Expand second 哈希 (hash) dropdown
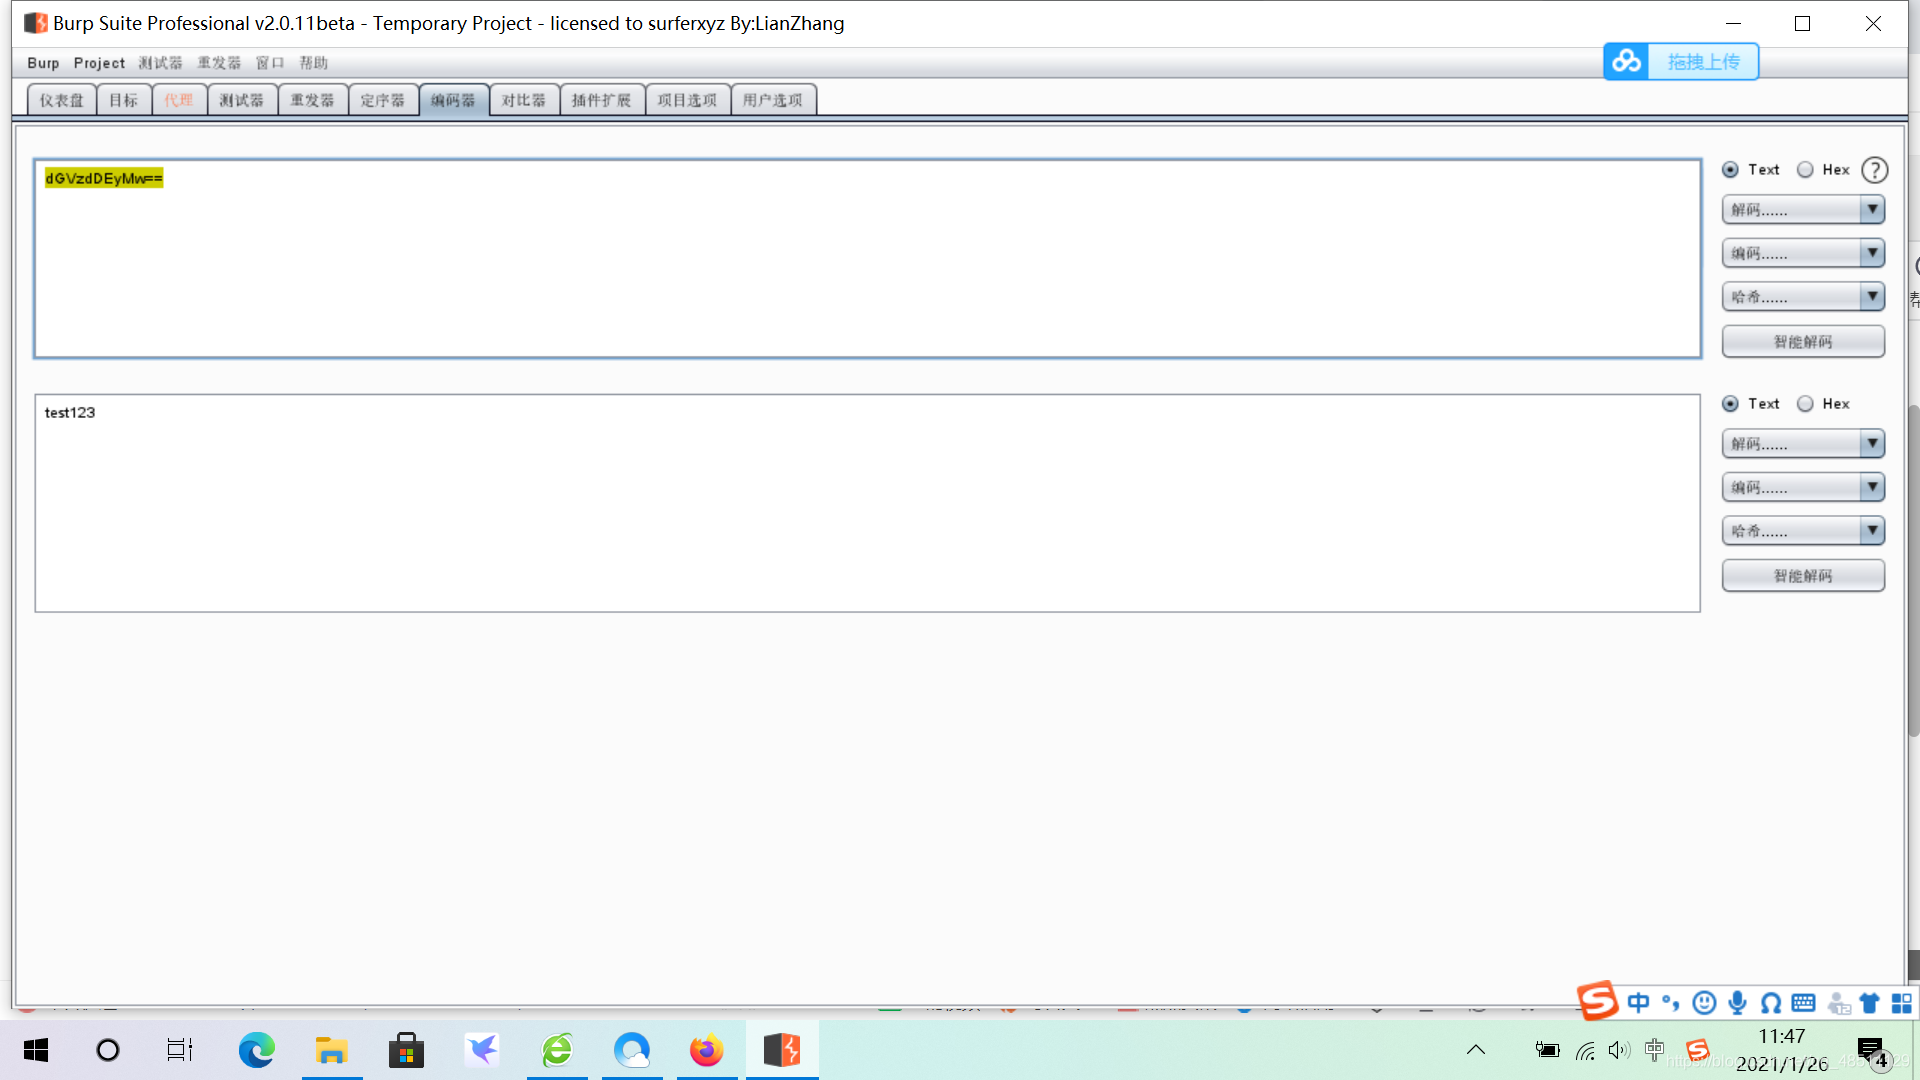This screenshot has width=1920, height=1080. click(x=1803, y=531)
